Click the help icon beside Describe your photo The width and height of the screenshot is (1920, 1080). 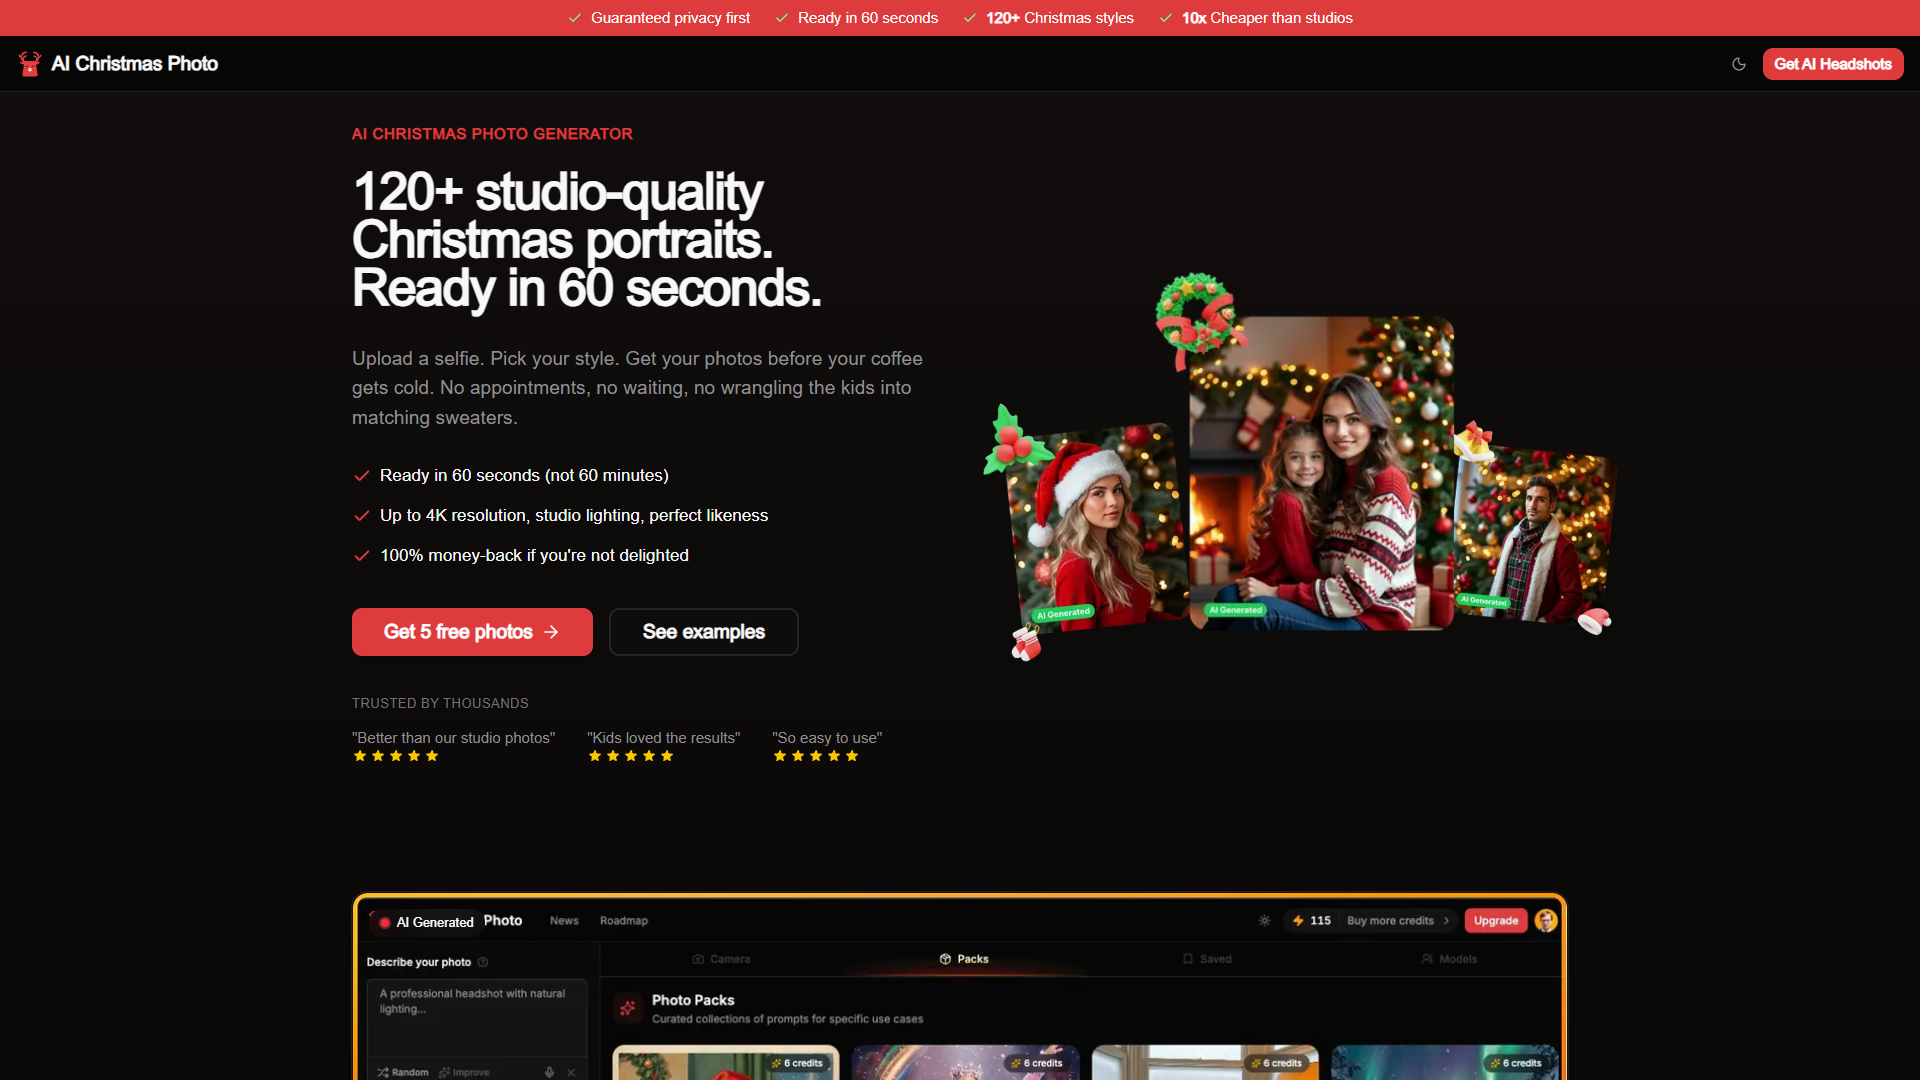[x=483, y=962]
